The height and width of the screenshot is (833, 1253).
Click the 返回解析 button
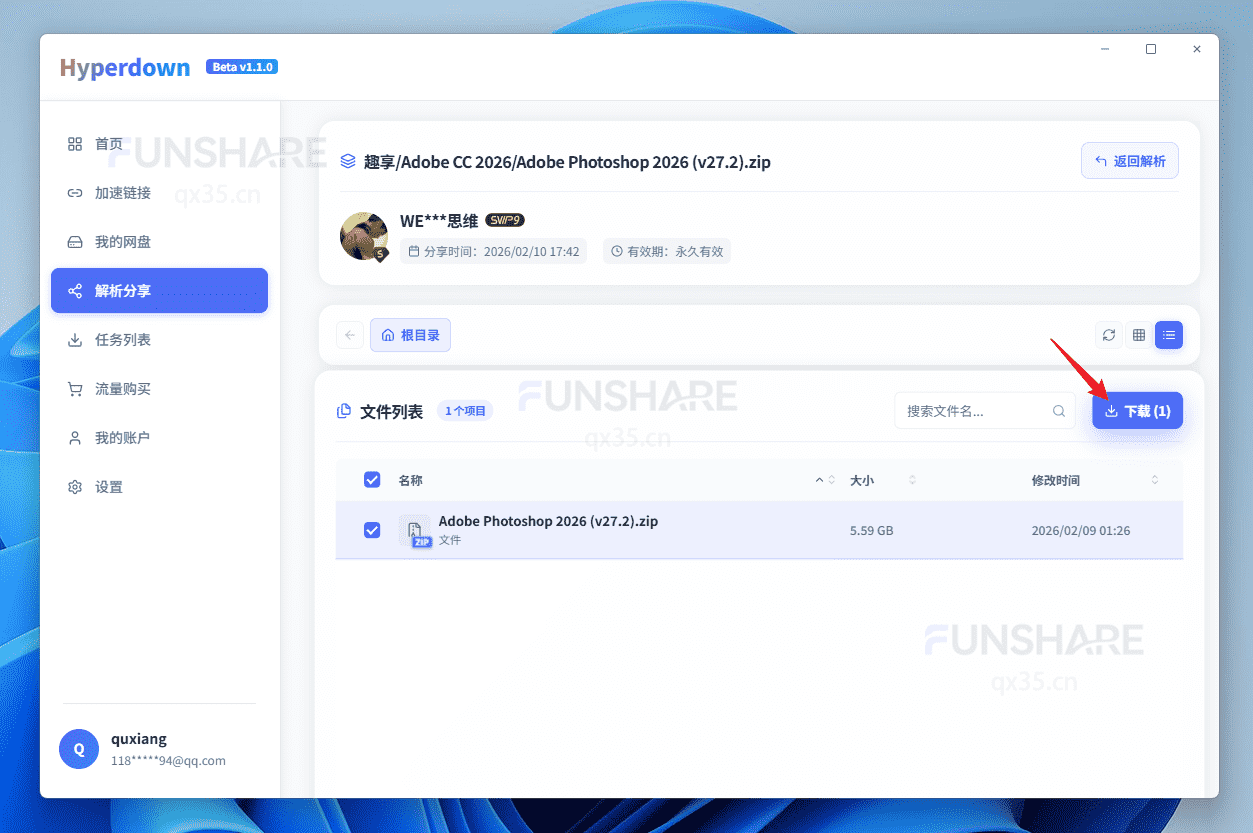(x=1130, y=160)
